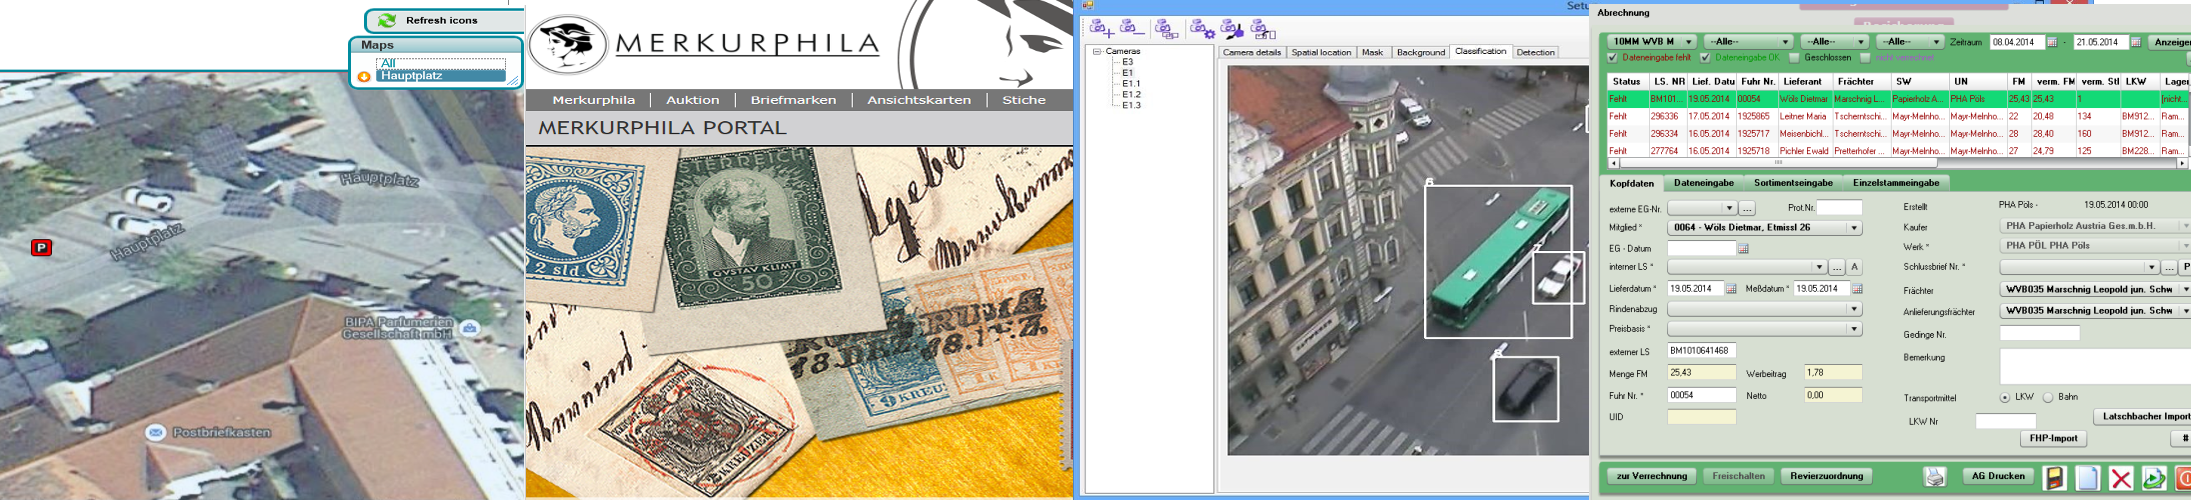
Task: Click the remove camera icon in the Setup toolbar
Action: click(1132, 28)
